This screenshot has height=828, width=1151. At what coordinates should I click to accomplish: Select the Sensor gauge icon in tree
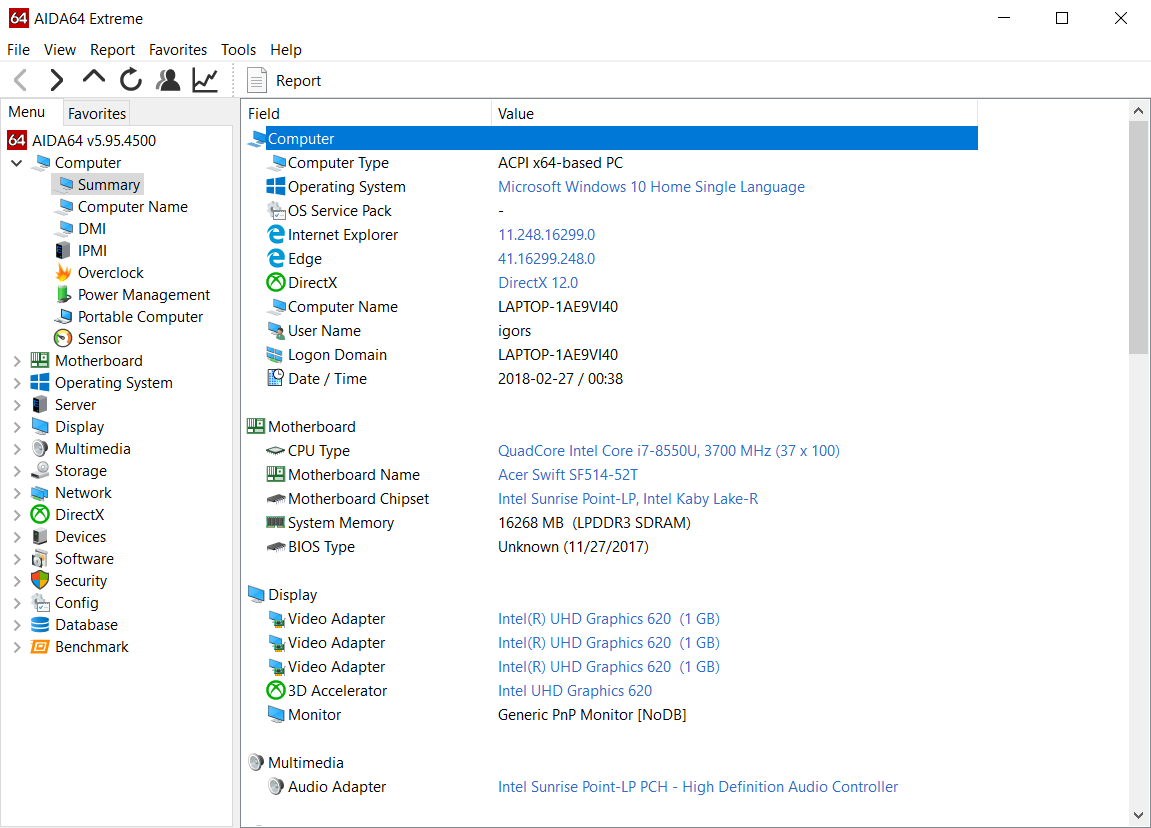click(x=64, y=338)
